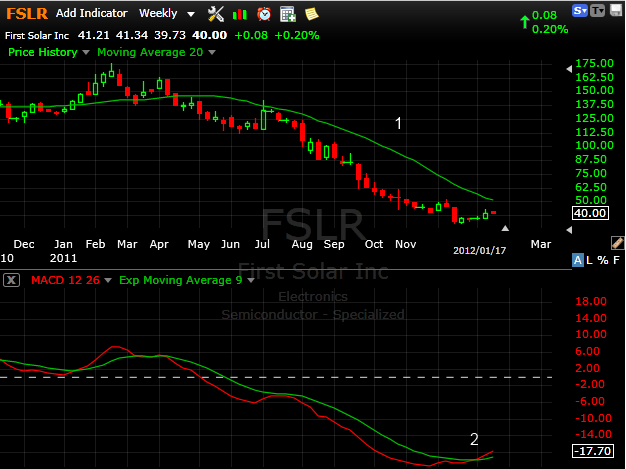626x469 pixels.
Task: Click the save disk icon
Action: tap(616, 10)
